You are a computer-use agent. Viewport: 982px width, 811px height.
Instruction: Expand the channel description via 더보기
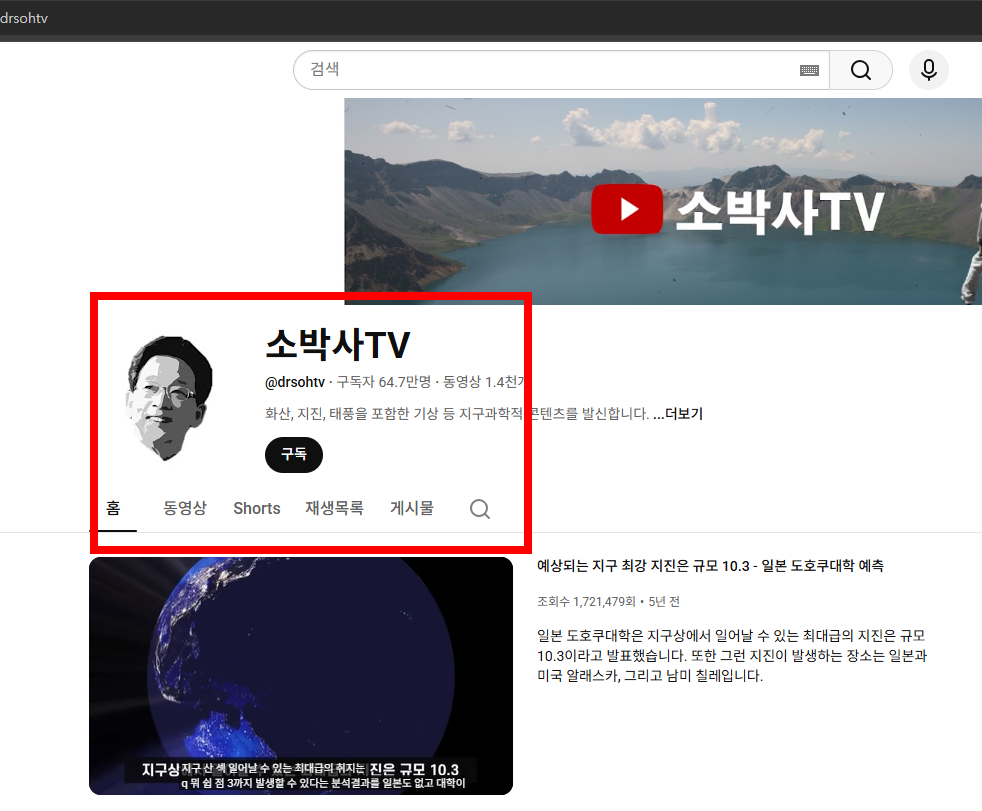coord(683,413)
